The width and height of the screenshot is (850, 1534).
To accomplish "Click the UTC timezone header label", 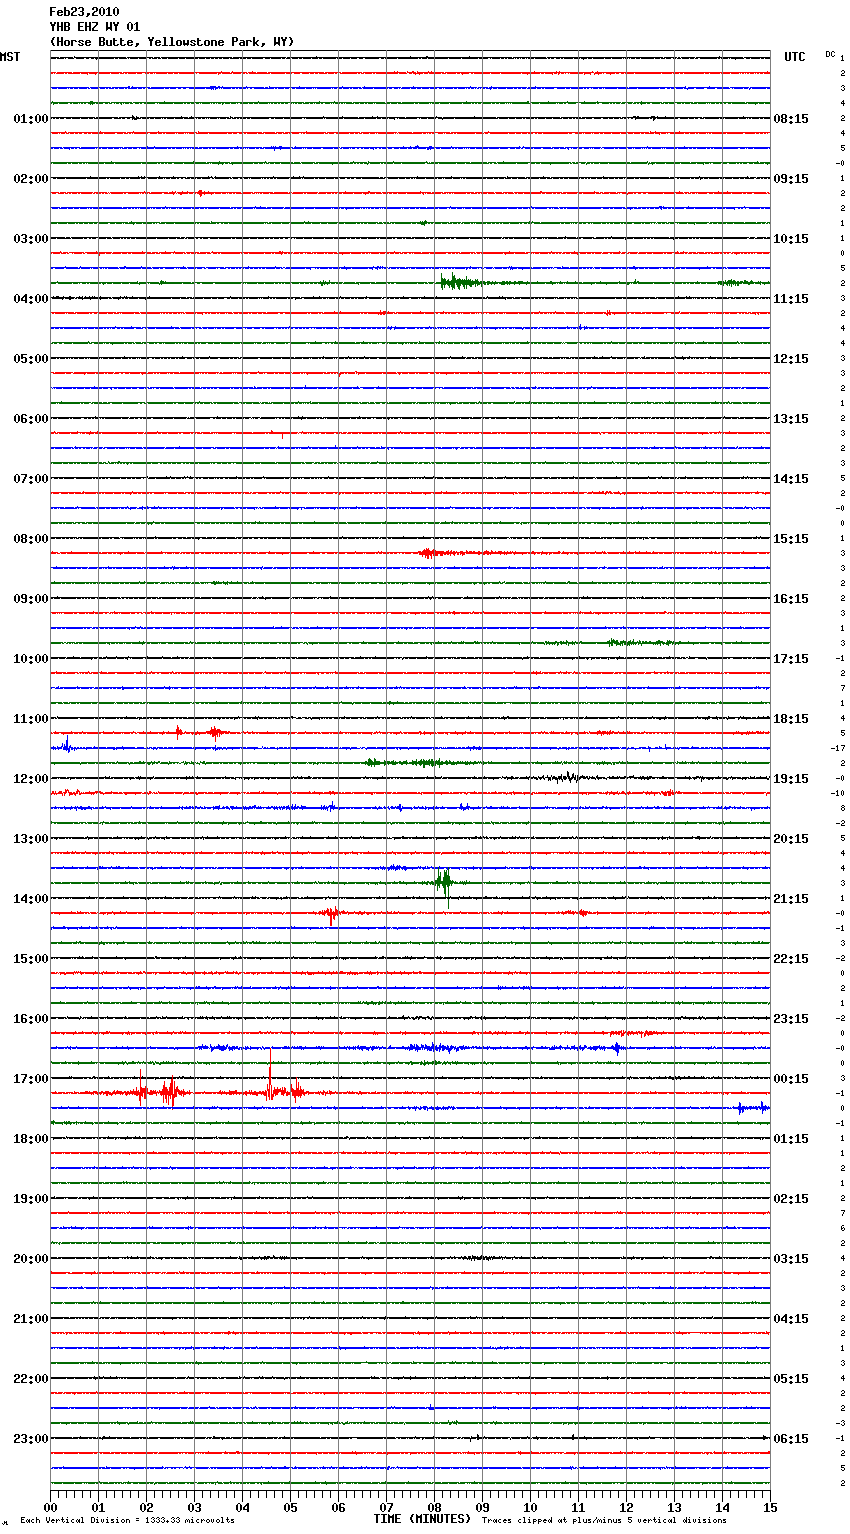I will click(x=795, y=57).
